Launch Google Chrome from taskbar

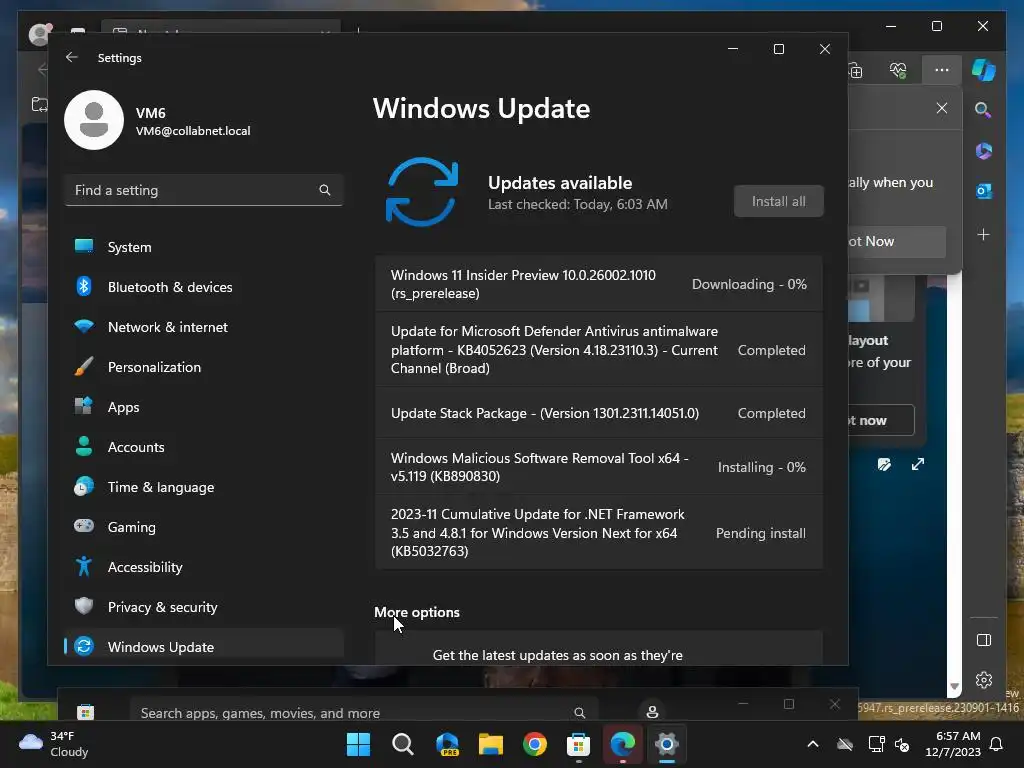pyautogui.click(x=534, y=744)
